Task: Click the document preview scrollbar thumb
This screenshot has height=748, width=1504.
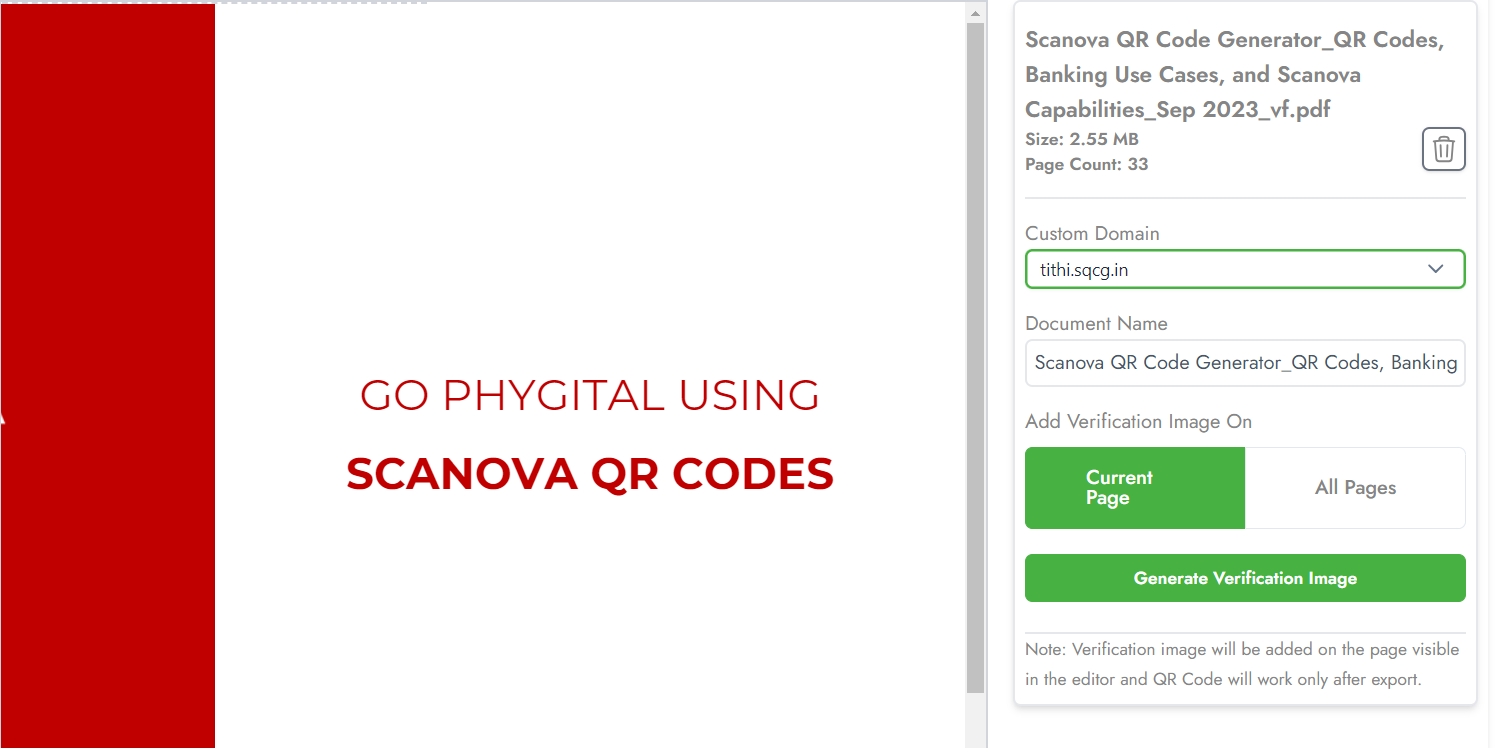Action: click(975, 350)
